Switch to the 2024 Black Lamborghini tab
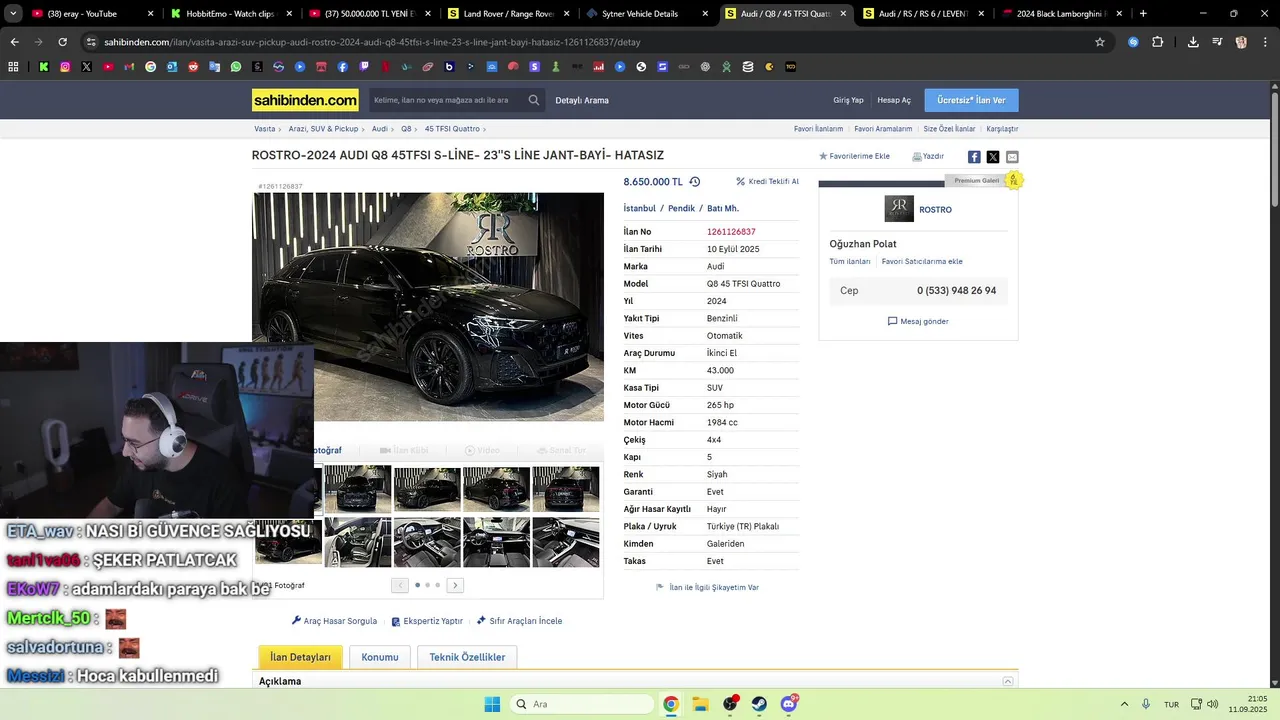 point(1060,14)
